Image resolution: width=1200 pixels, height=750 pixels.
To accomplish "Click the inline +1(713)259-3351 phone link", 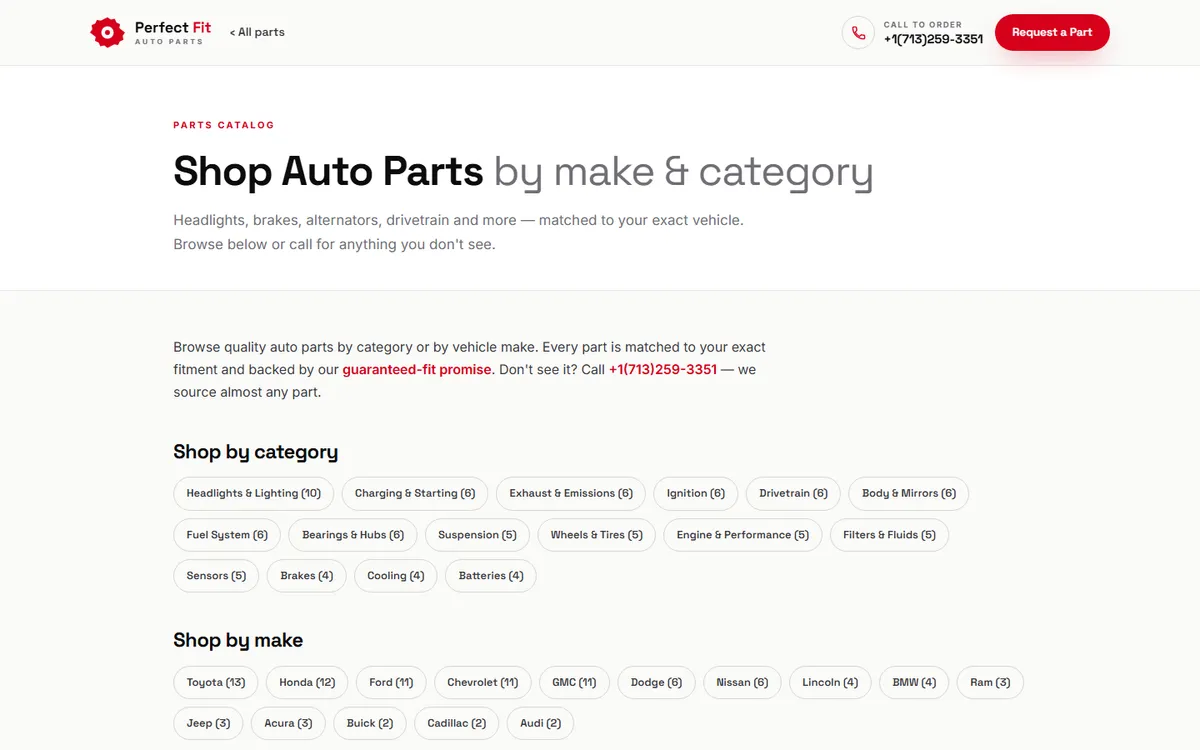I will click(663, 369).
